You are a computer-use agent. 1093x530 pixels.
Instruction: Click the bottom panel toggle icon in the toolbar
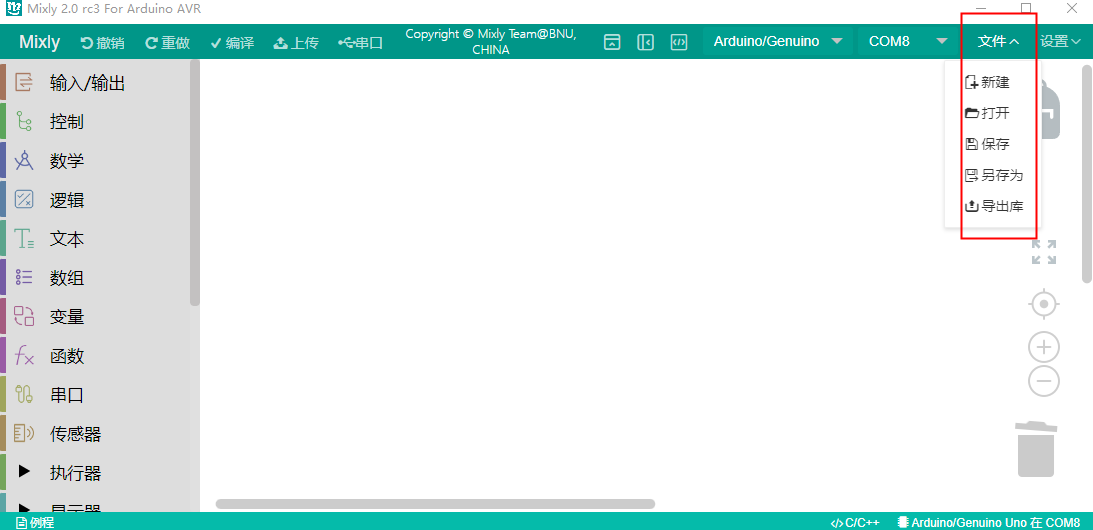pos(613,42)
